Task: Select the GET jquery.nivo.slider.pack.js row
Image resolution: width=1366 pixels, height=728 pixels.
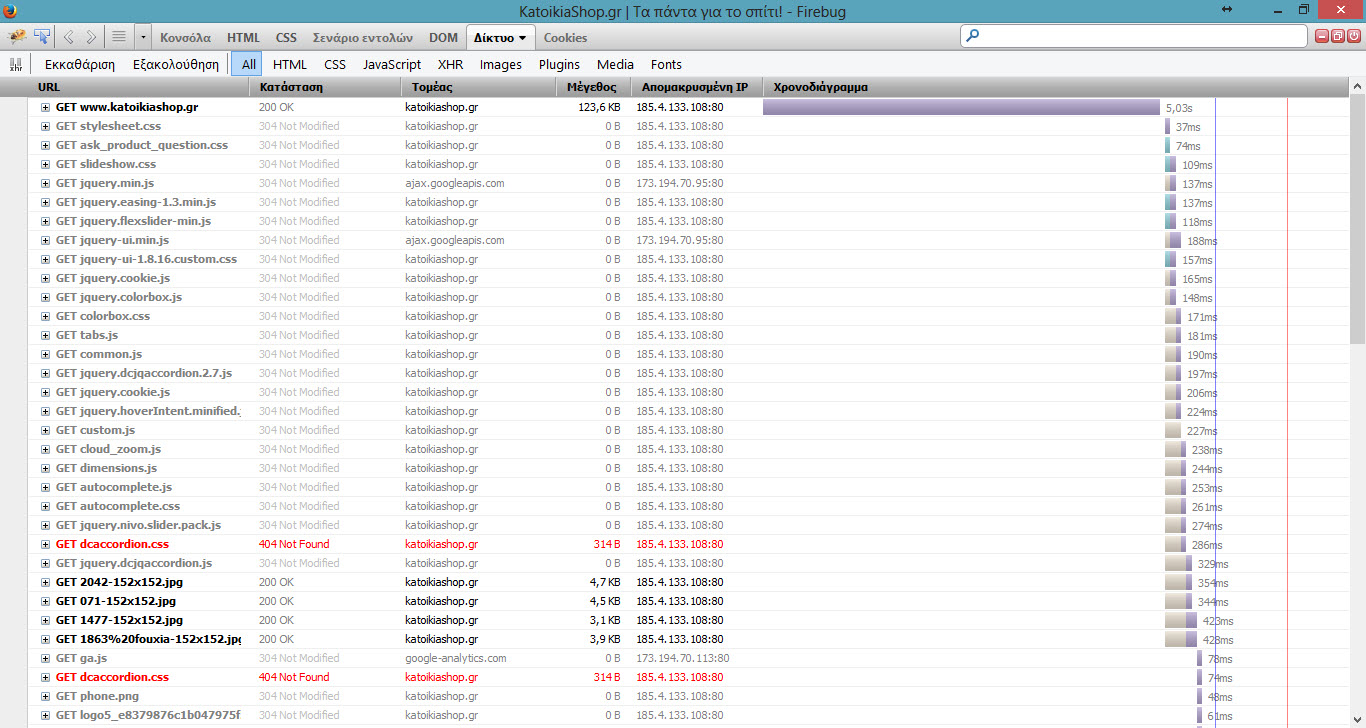Action: pos(689,525)
